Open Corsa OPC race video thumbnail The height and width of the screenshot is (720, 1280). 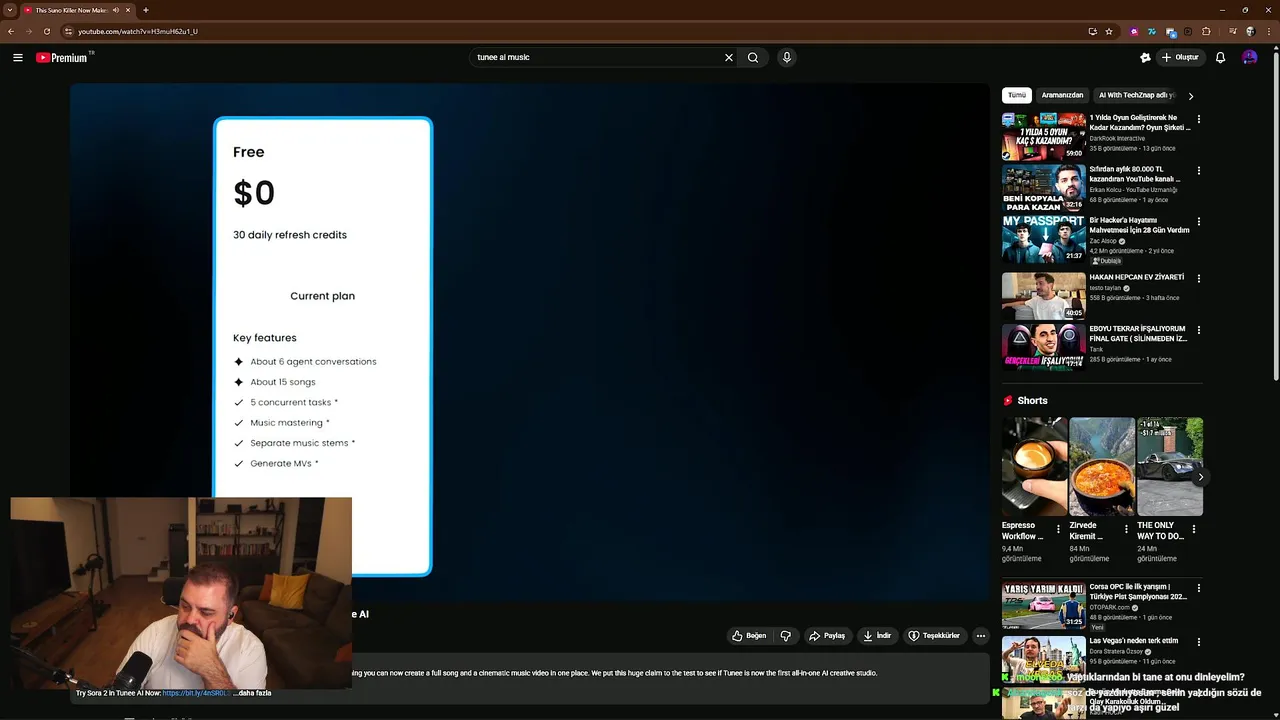click(x=1043, y=605)
